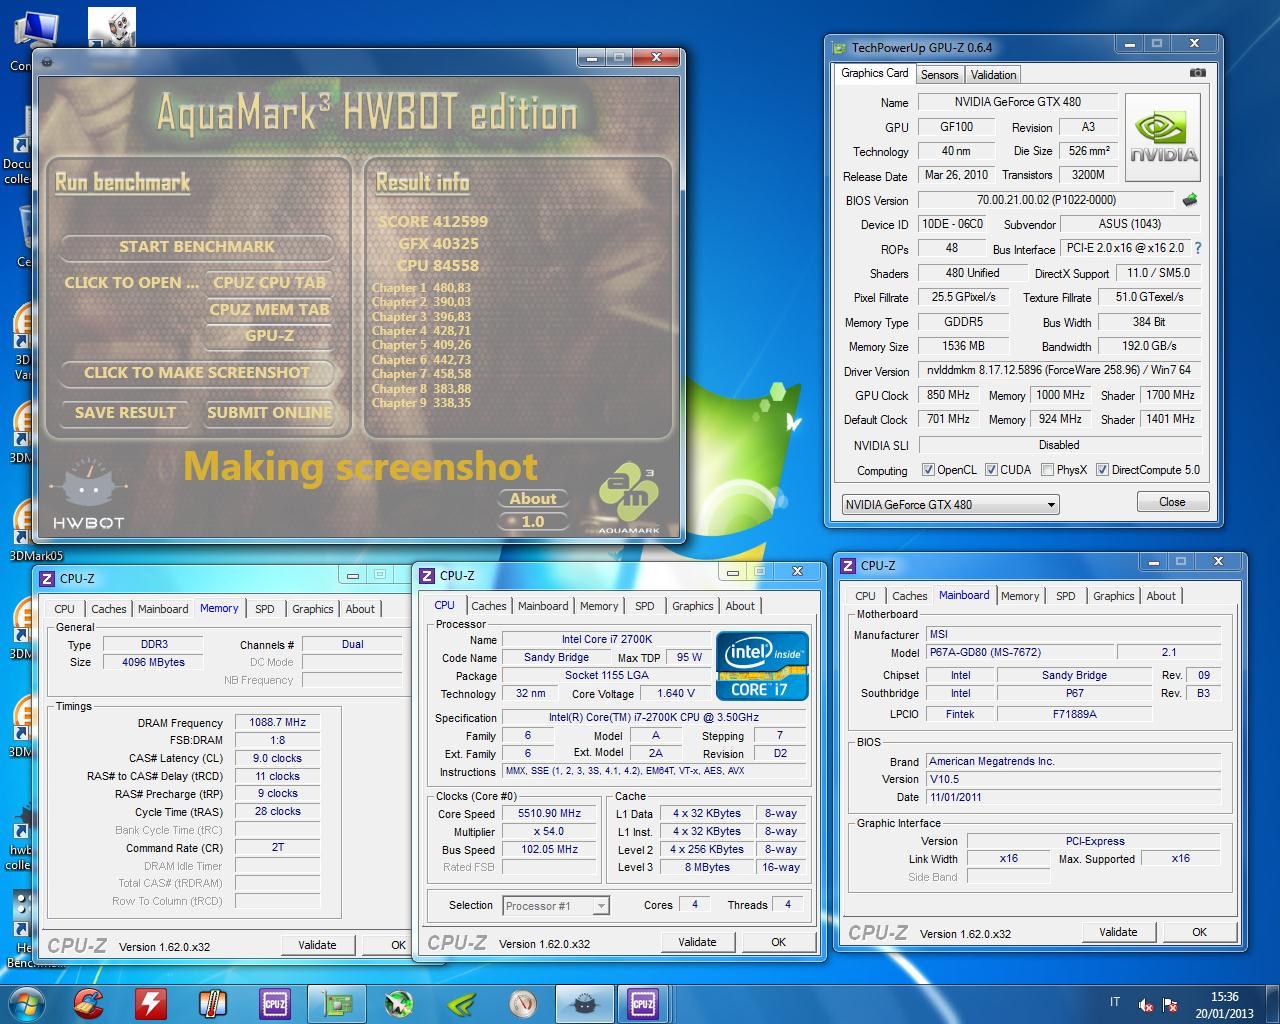
Task: Click the Core Speed 5510.90 MHz value
Action: click(549, 813)
